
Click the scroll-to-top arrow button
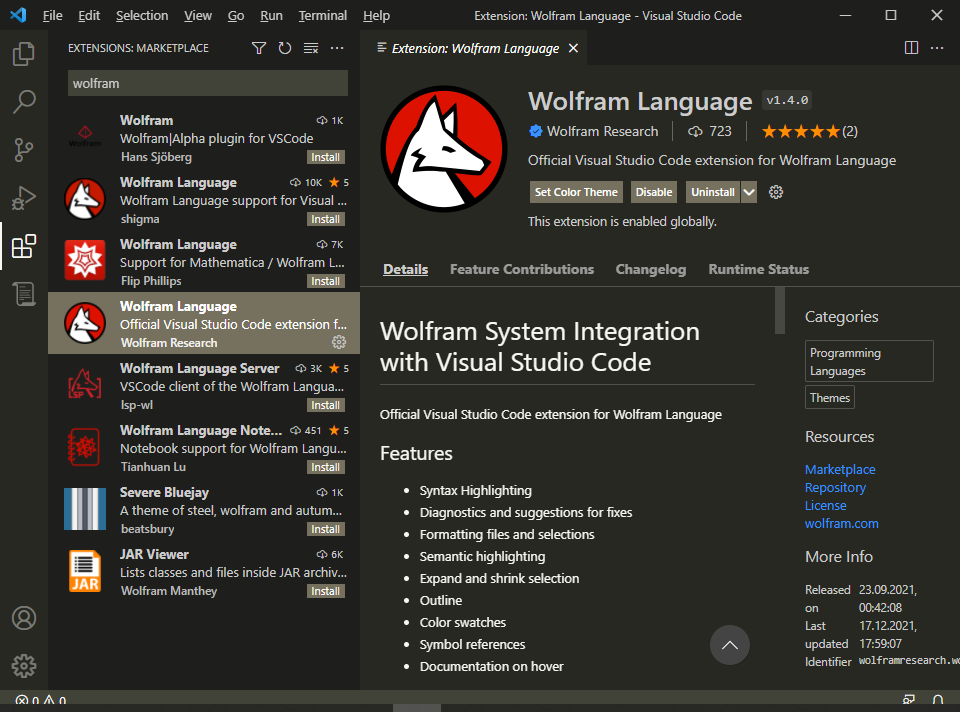[729, 645]
